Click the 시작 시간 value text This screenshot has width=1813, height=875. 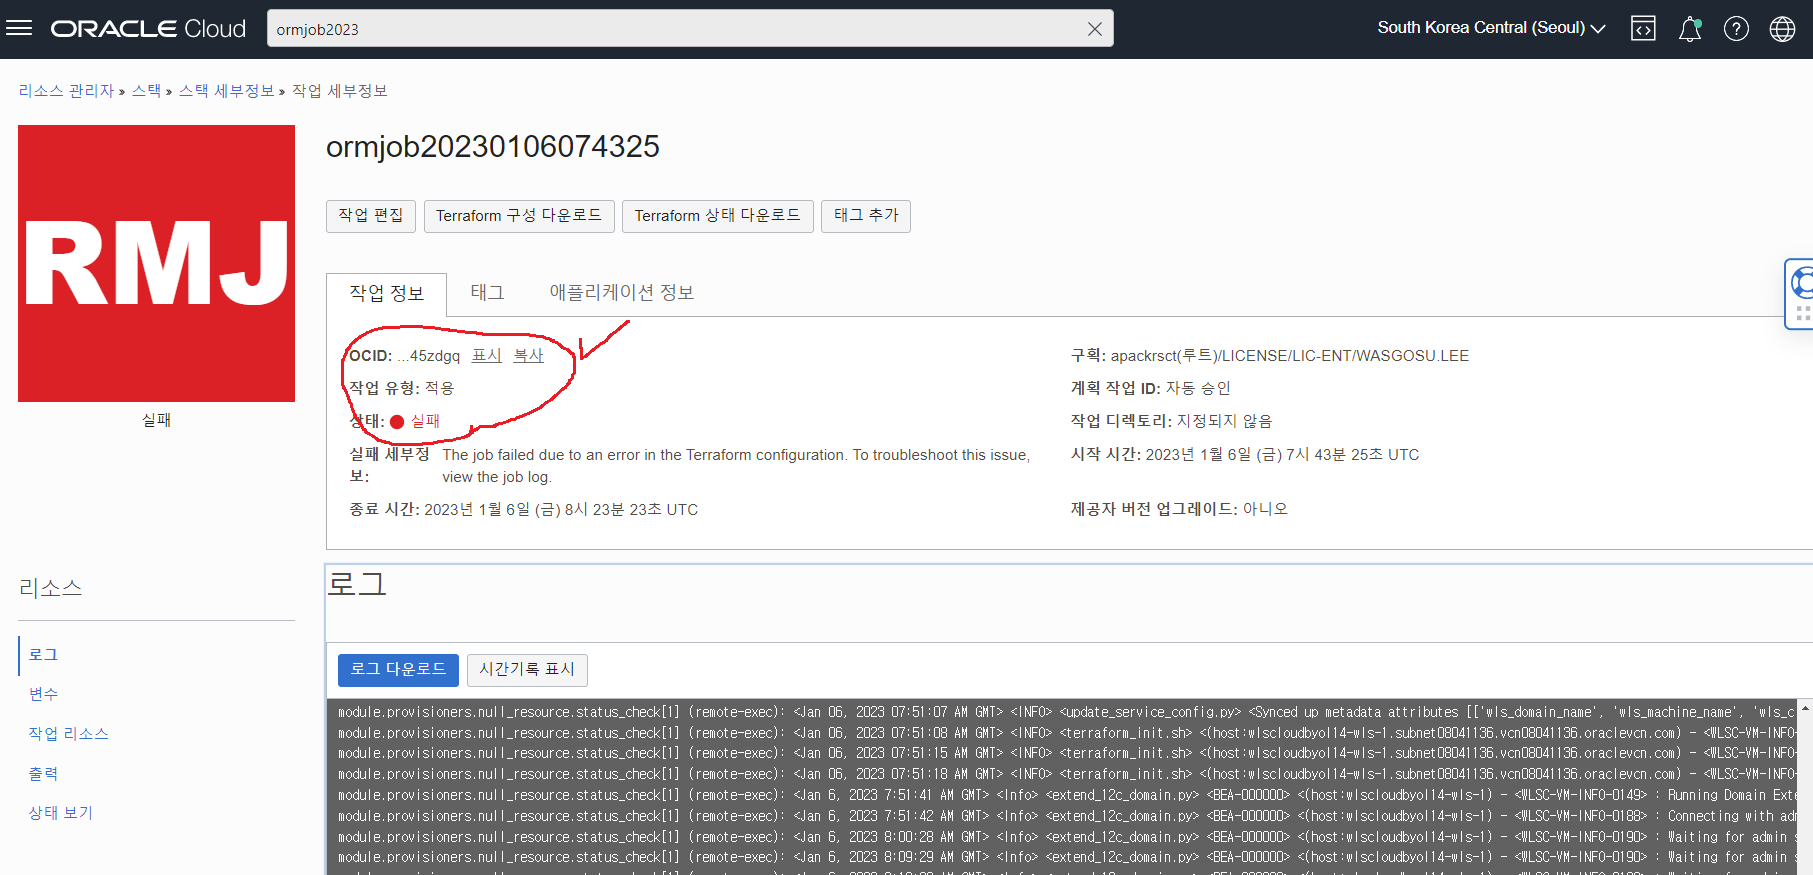(1282, 455)
